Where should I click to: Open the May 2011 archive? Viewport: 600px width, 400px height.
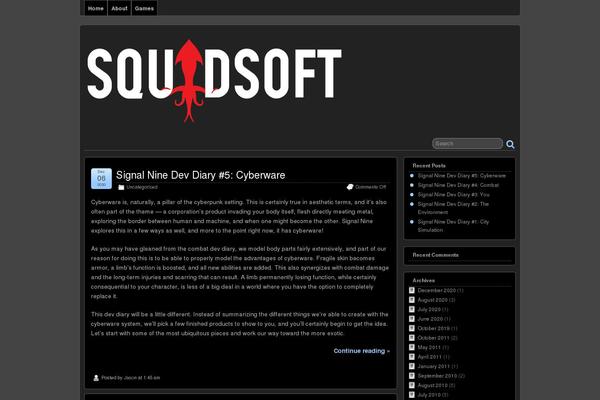click(x=429, y=348)
